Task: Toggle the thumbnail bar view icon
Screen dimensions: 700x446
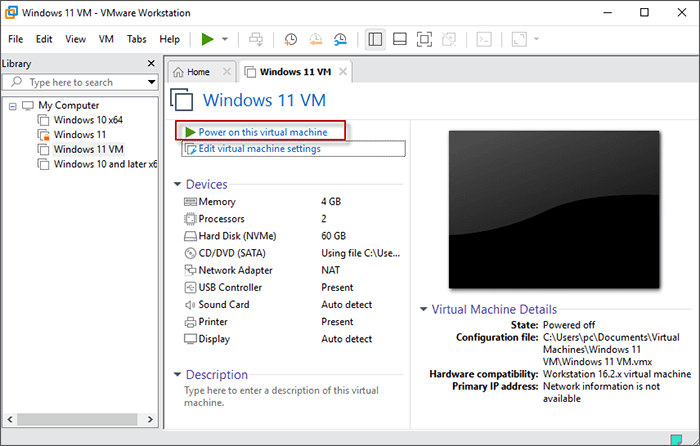Action: point(399,39)
